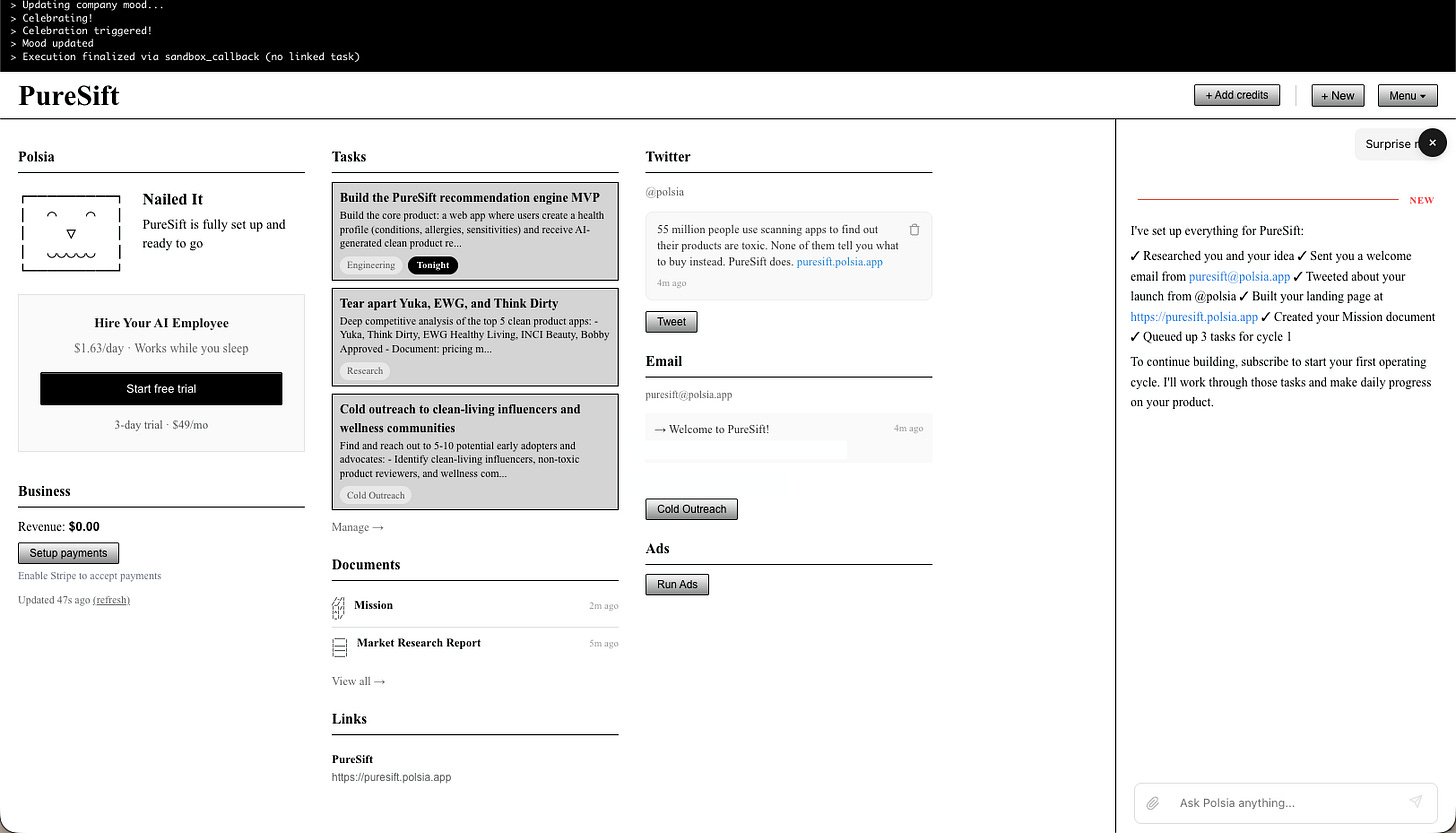The image size is (1456, 833).
Task: Delete the tweet with the trash icon
Action: (x=914, y=229)
